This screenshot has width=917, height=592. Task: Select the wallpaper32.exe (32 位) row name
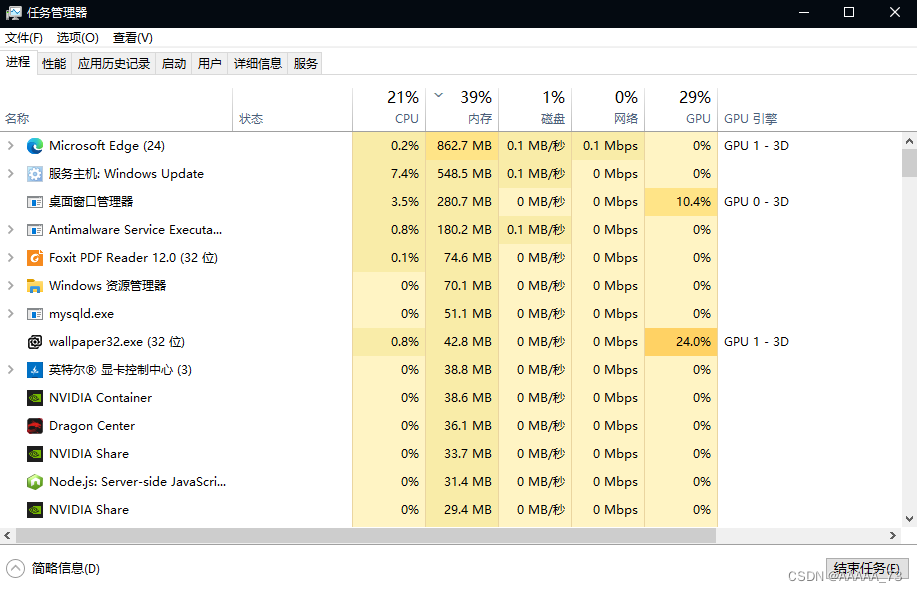click(117, 342)
